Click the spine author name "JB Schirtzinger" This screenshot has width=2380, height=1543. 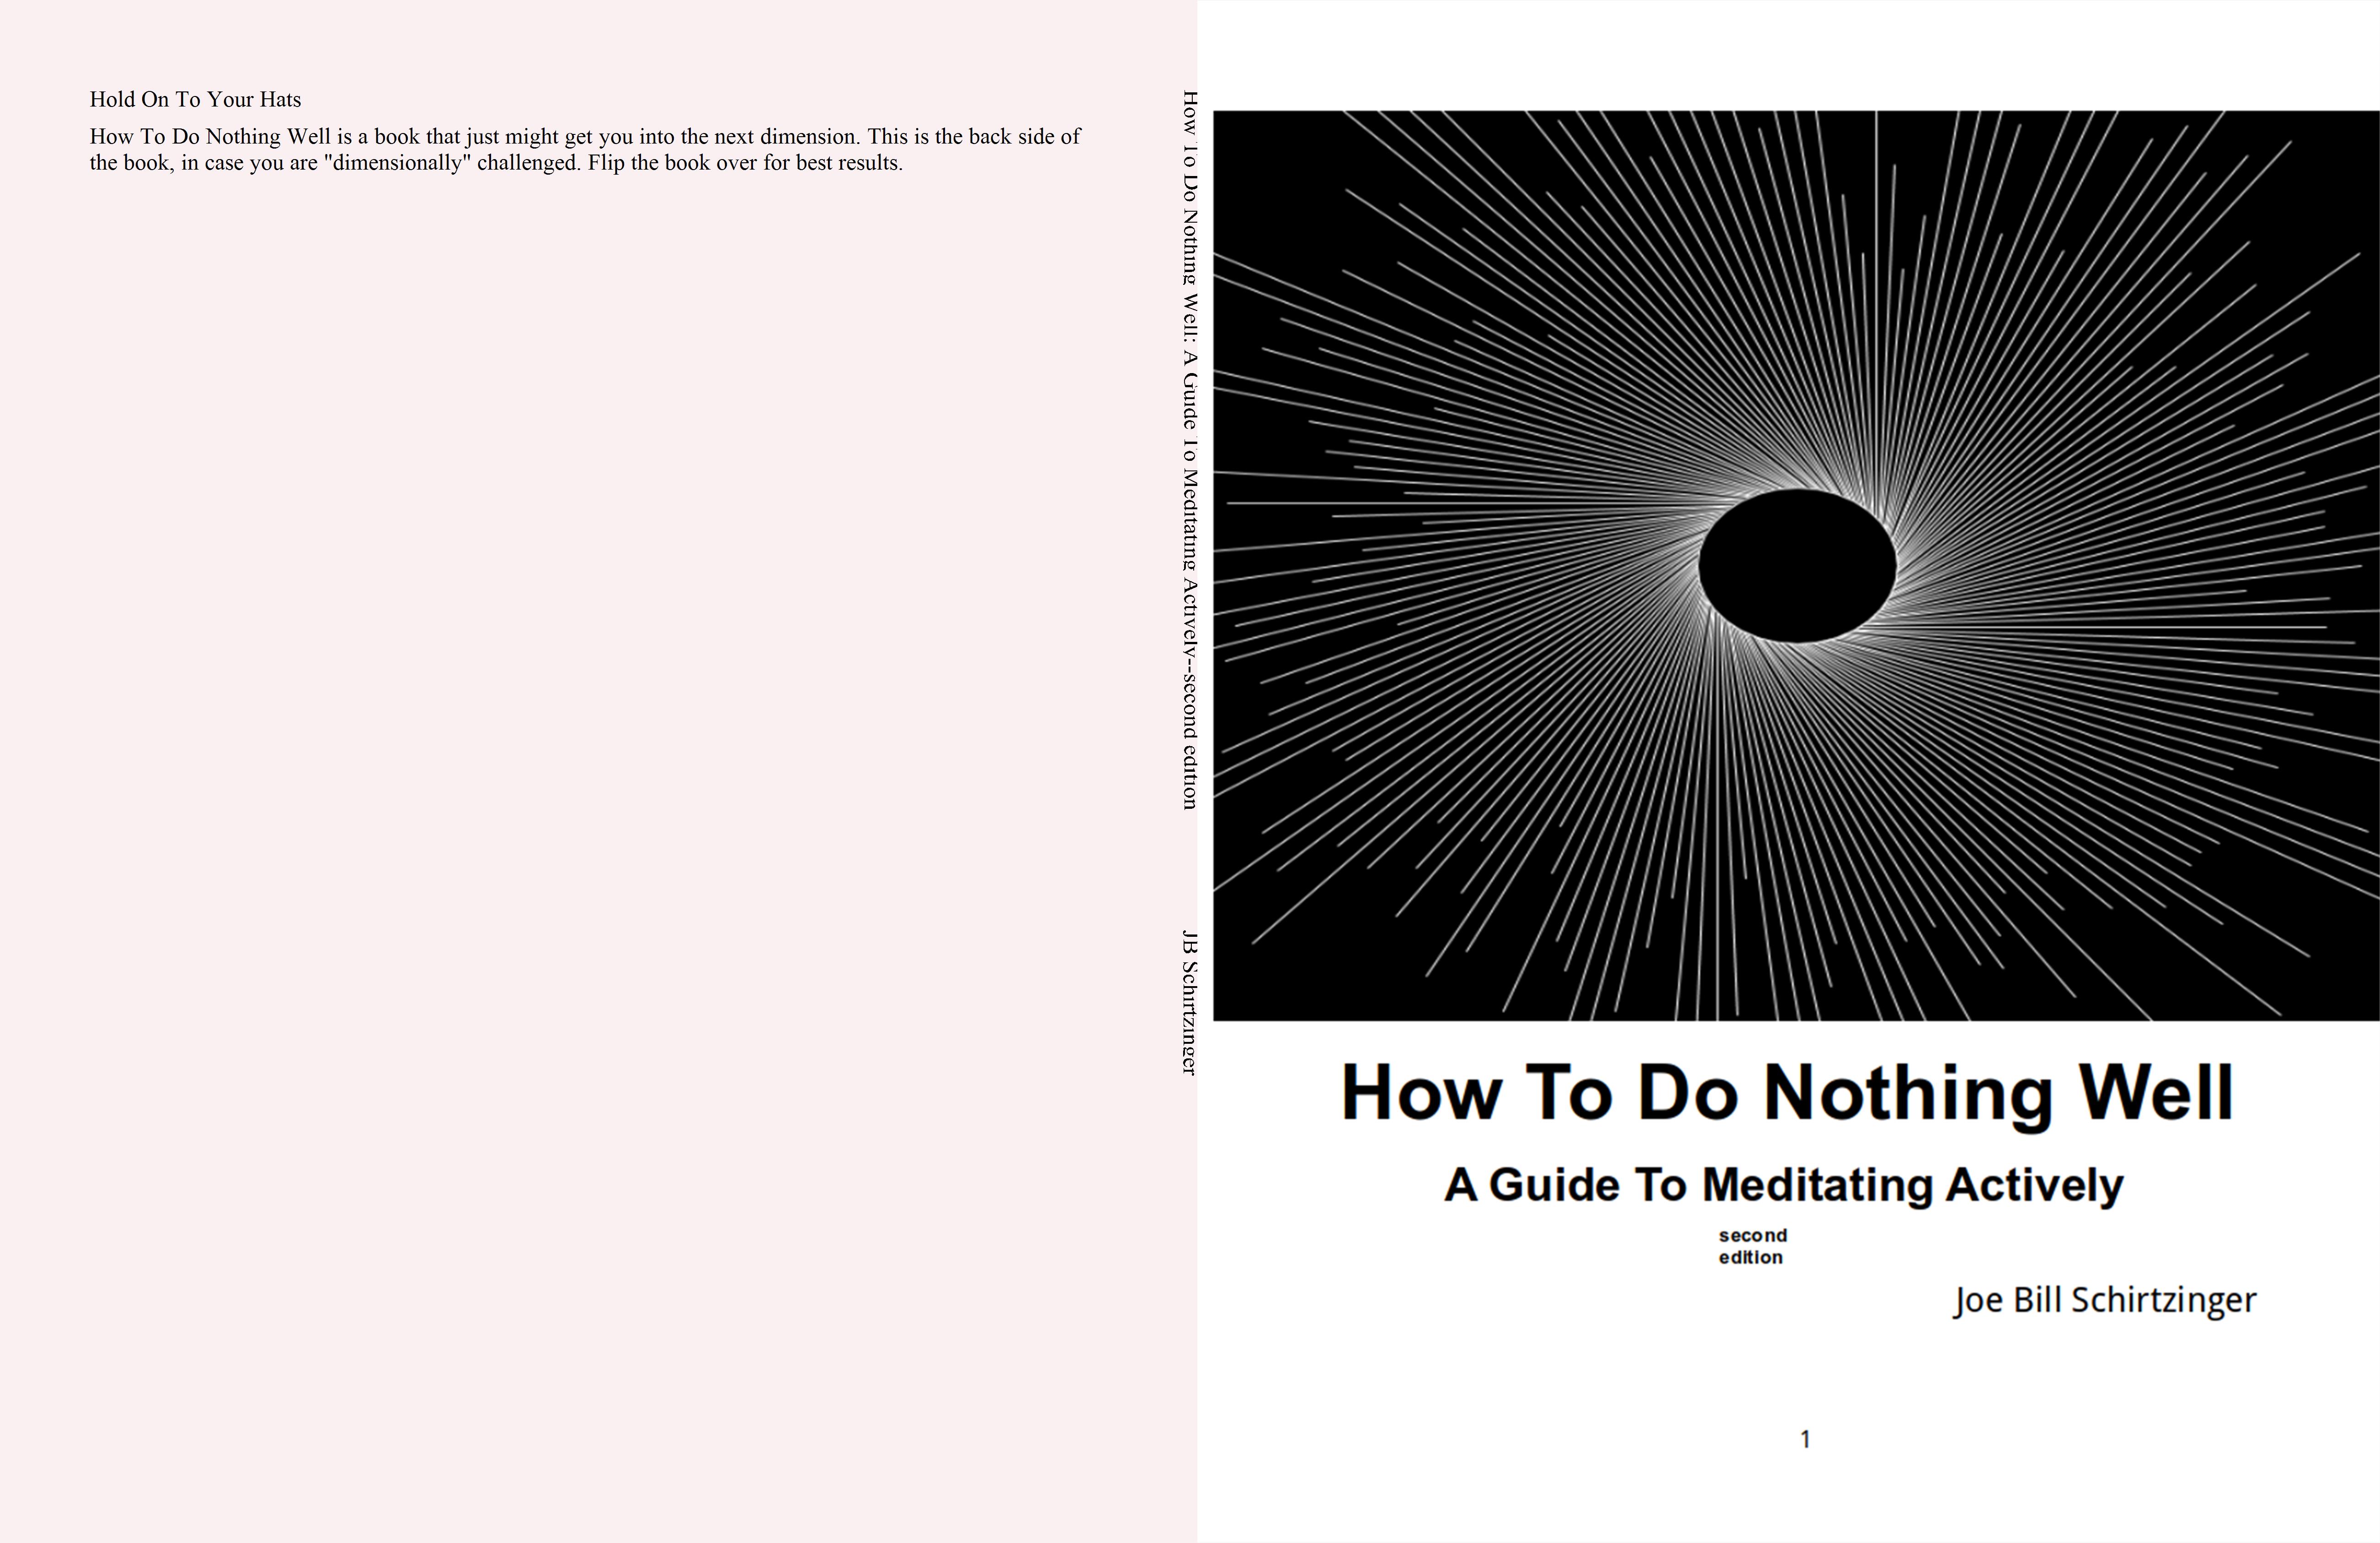coord(1189,1003)
